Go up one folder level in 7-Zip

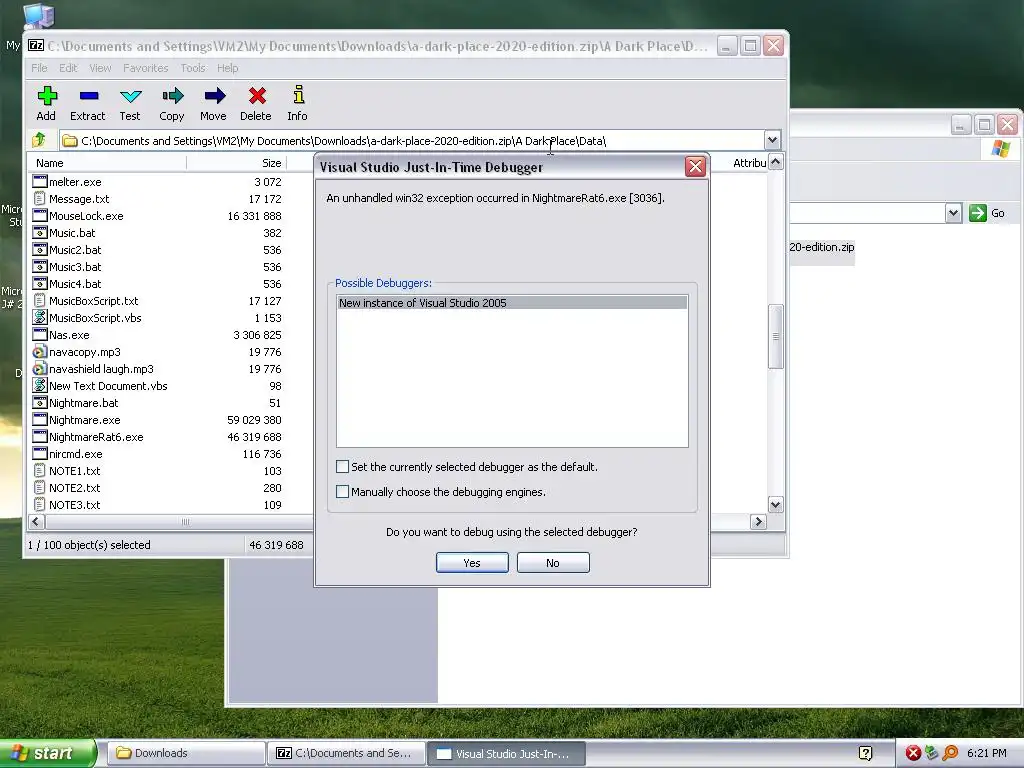click(x=39, y=140)
